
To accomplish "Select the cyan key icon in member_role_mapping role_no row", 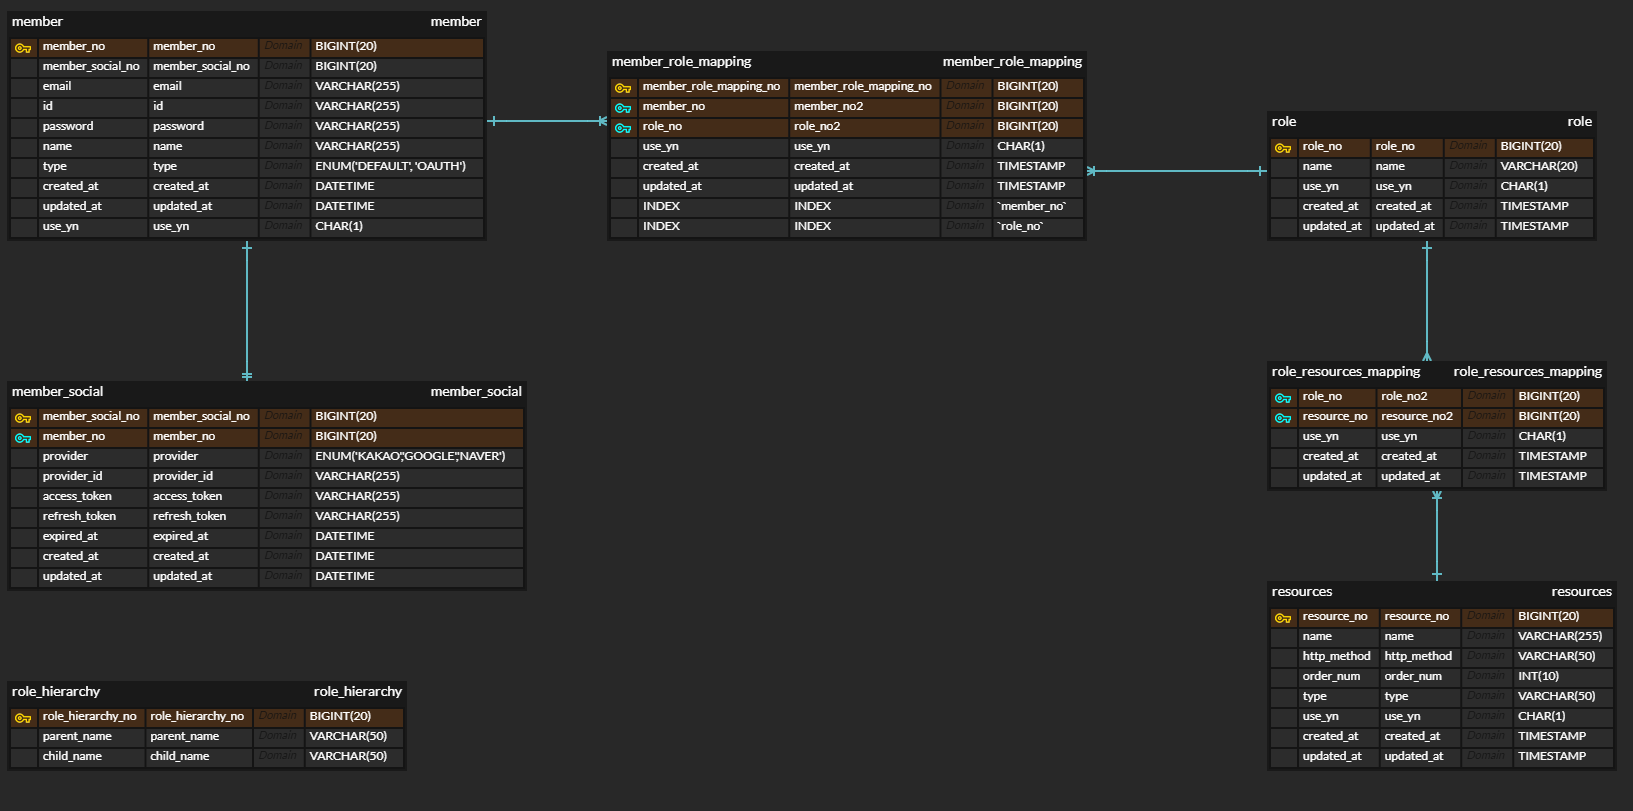I will (623, 127).
